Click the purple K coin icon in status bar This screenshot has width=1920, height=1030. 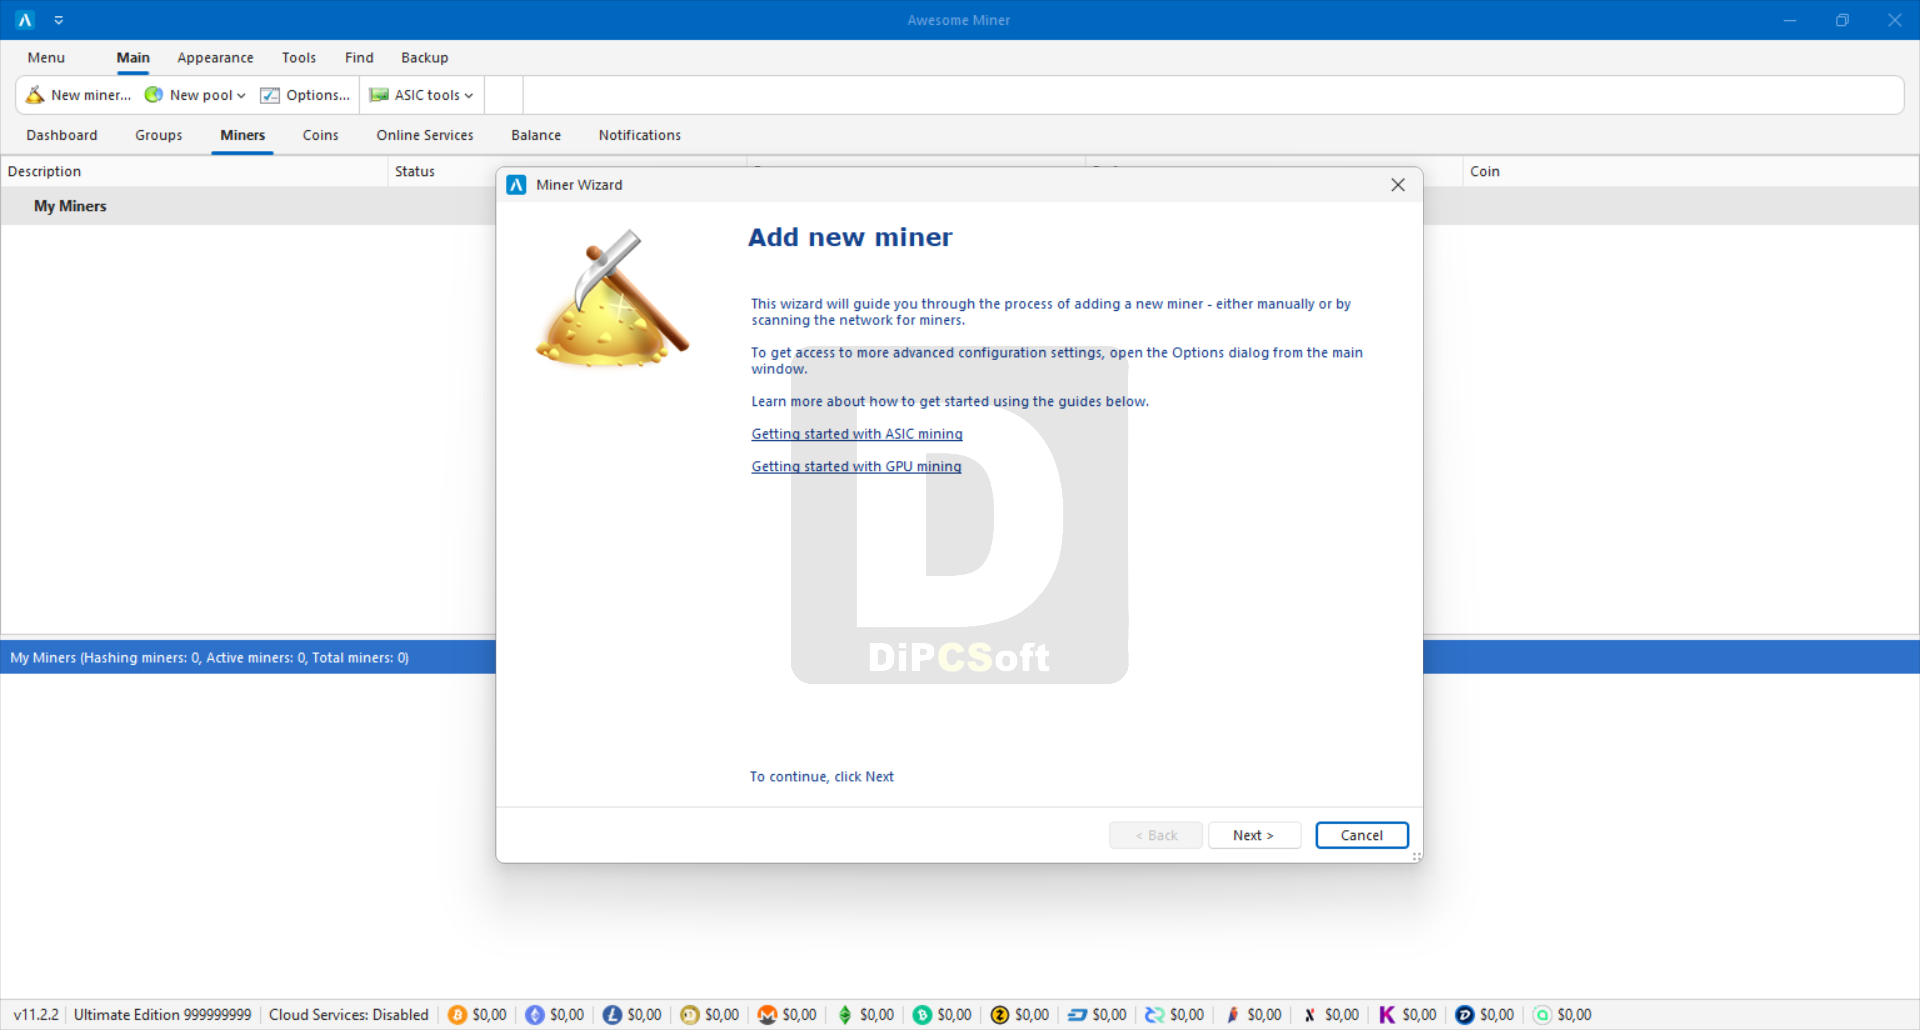coord(1387,1015)
